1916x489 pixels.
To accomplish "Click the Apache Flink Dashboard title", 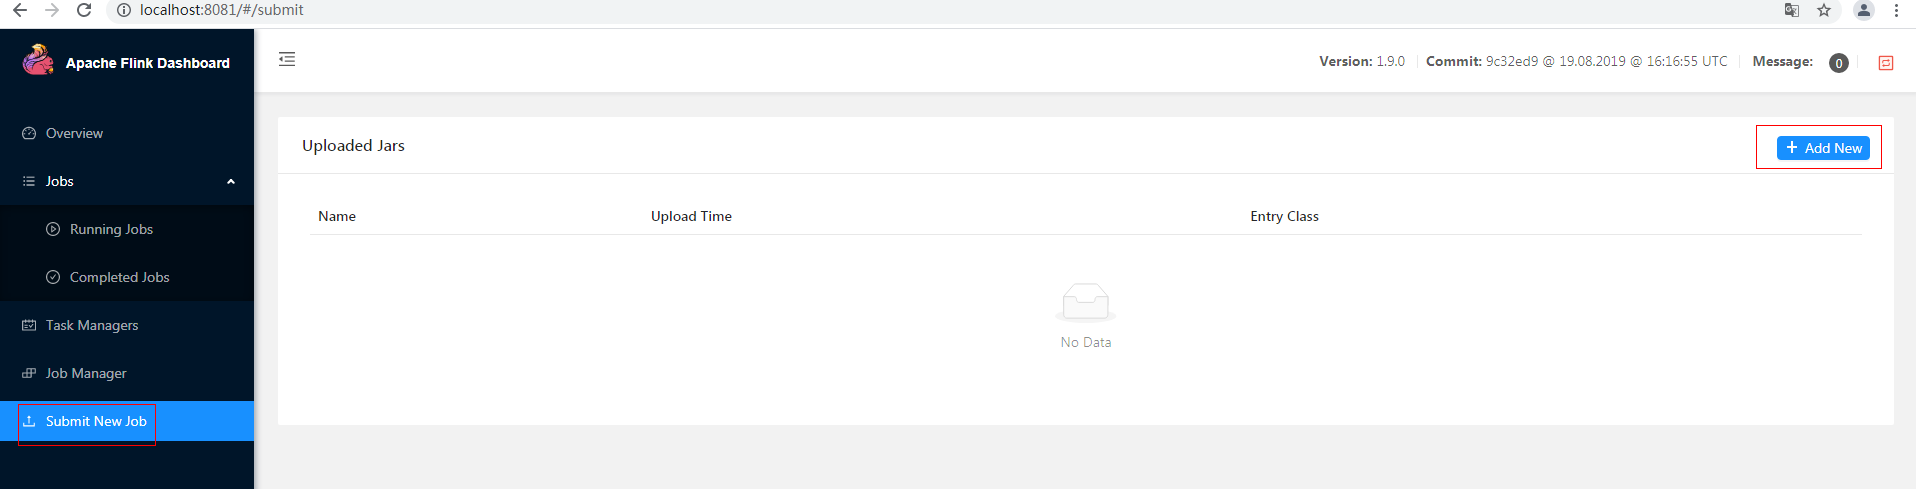I will 148,63.
